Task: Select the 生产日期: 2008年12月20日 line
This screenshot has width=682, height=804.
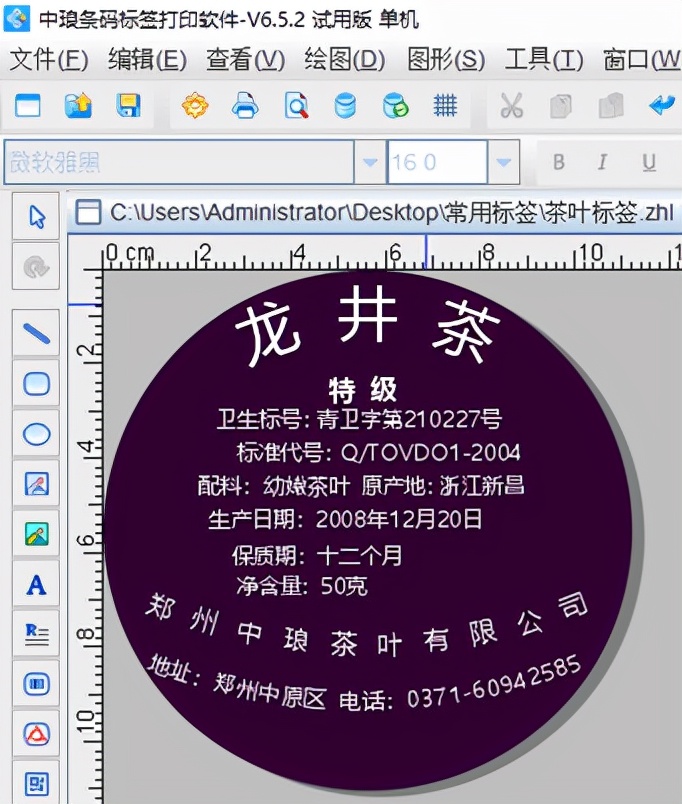Action: point(345,519)
